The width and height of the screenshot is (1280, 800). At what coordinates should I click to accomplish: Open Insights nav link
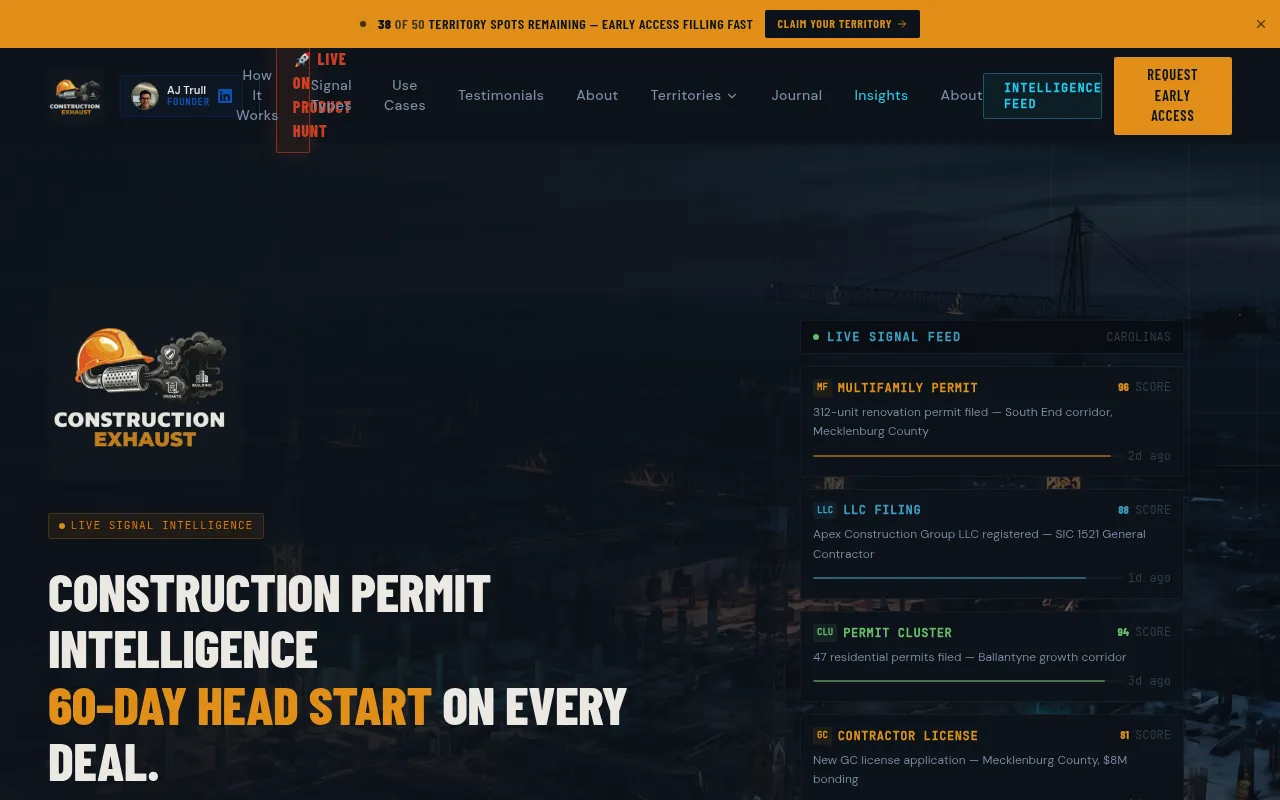coord(881,95)
